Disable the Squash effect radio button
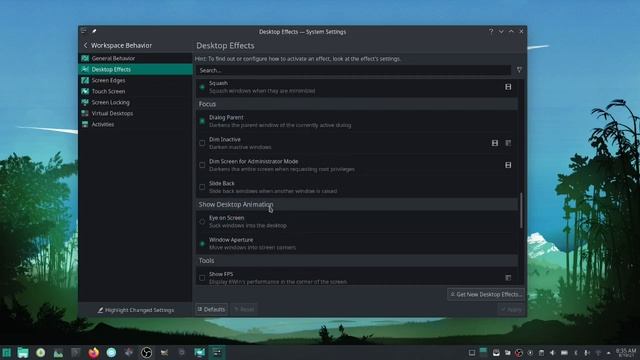The height and width of the screenshot is (360, 640). coord(202,87)
